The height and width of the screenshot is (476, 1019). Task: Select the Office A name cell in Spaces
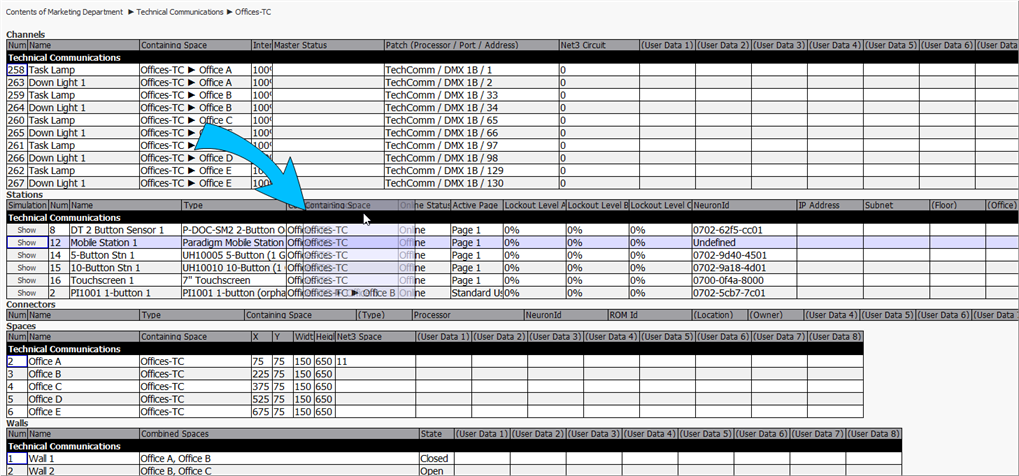pyautogui.click(x=82, y=362)
